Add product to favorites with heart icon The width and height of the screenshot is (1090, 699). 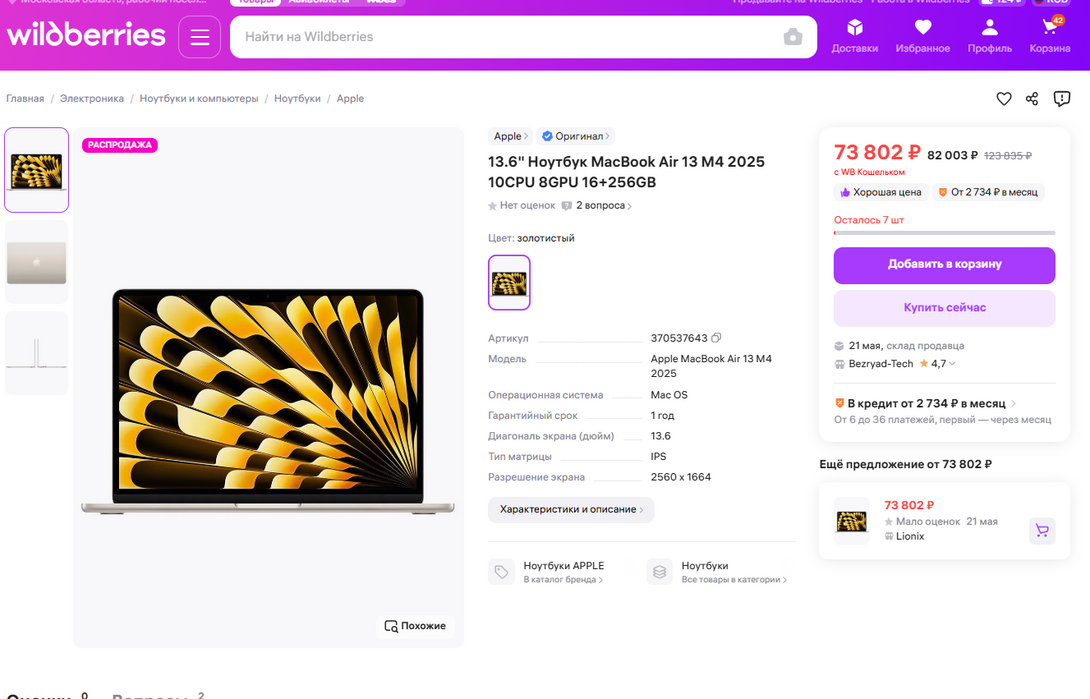click(1004, 99)
